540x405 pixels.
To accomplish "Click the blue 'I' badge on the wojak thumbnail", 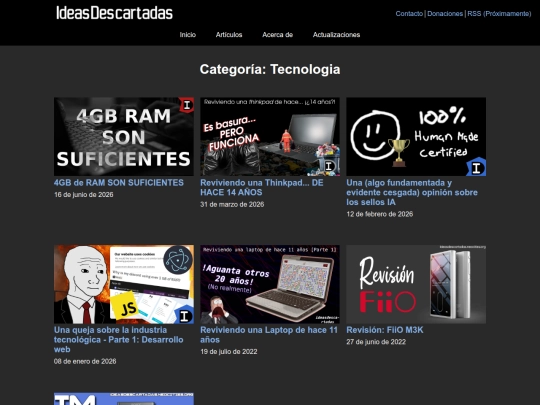I will (x=184, y=315).
